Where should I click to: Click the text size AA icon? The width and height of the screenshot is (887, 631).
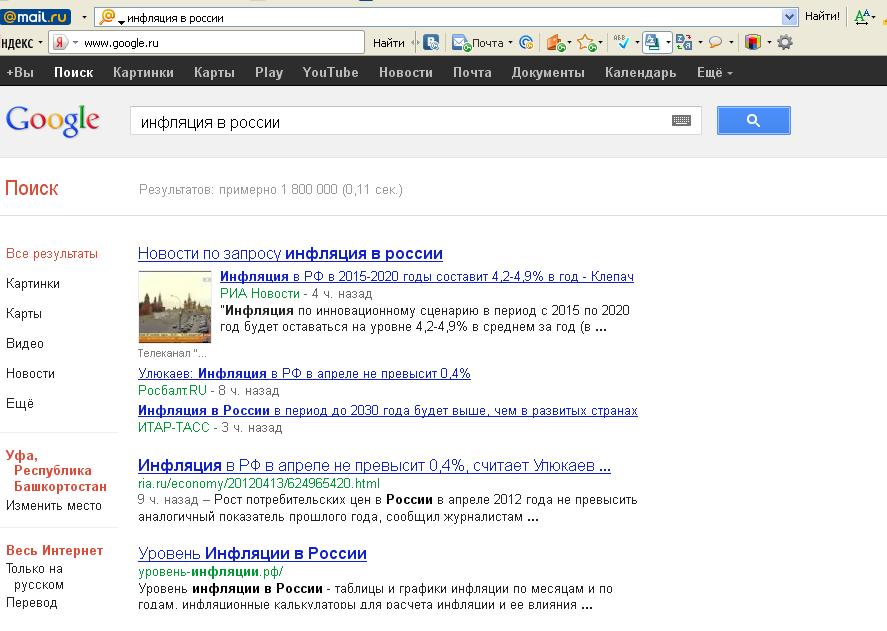(x=862, y=17)
